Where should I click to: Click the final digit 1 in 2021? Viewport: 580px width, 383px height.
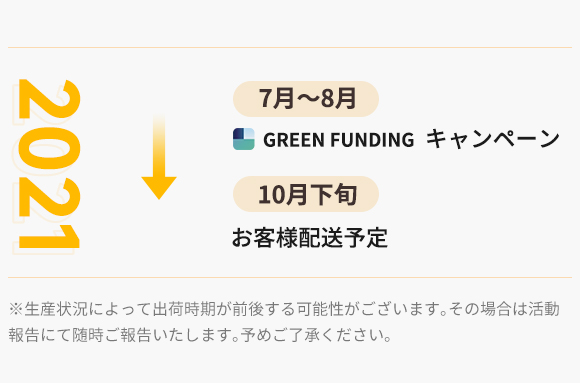(49, 237)
